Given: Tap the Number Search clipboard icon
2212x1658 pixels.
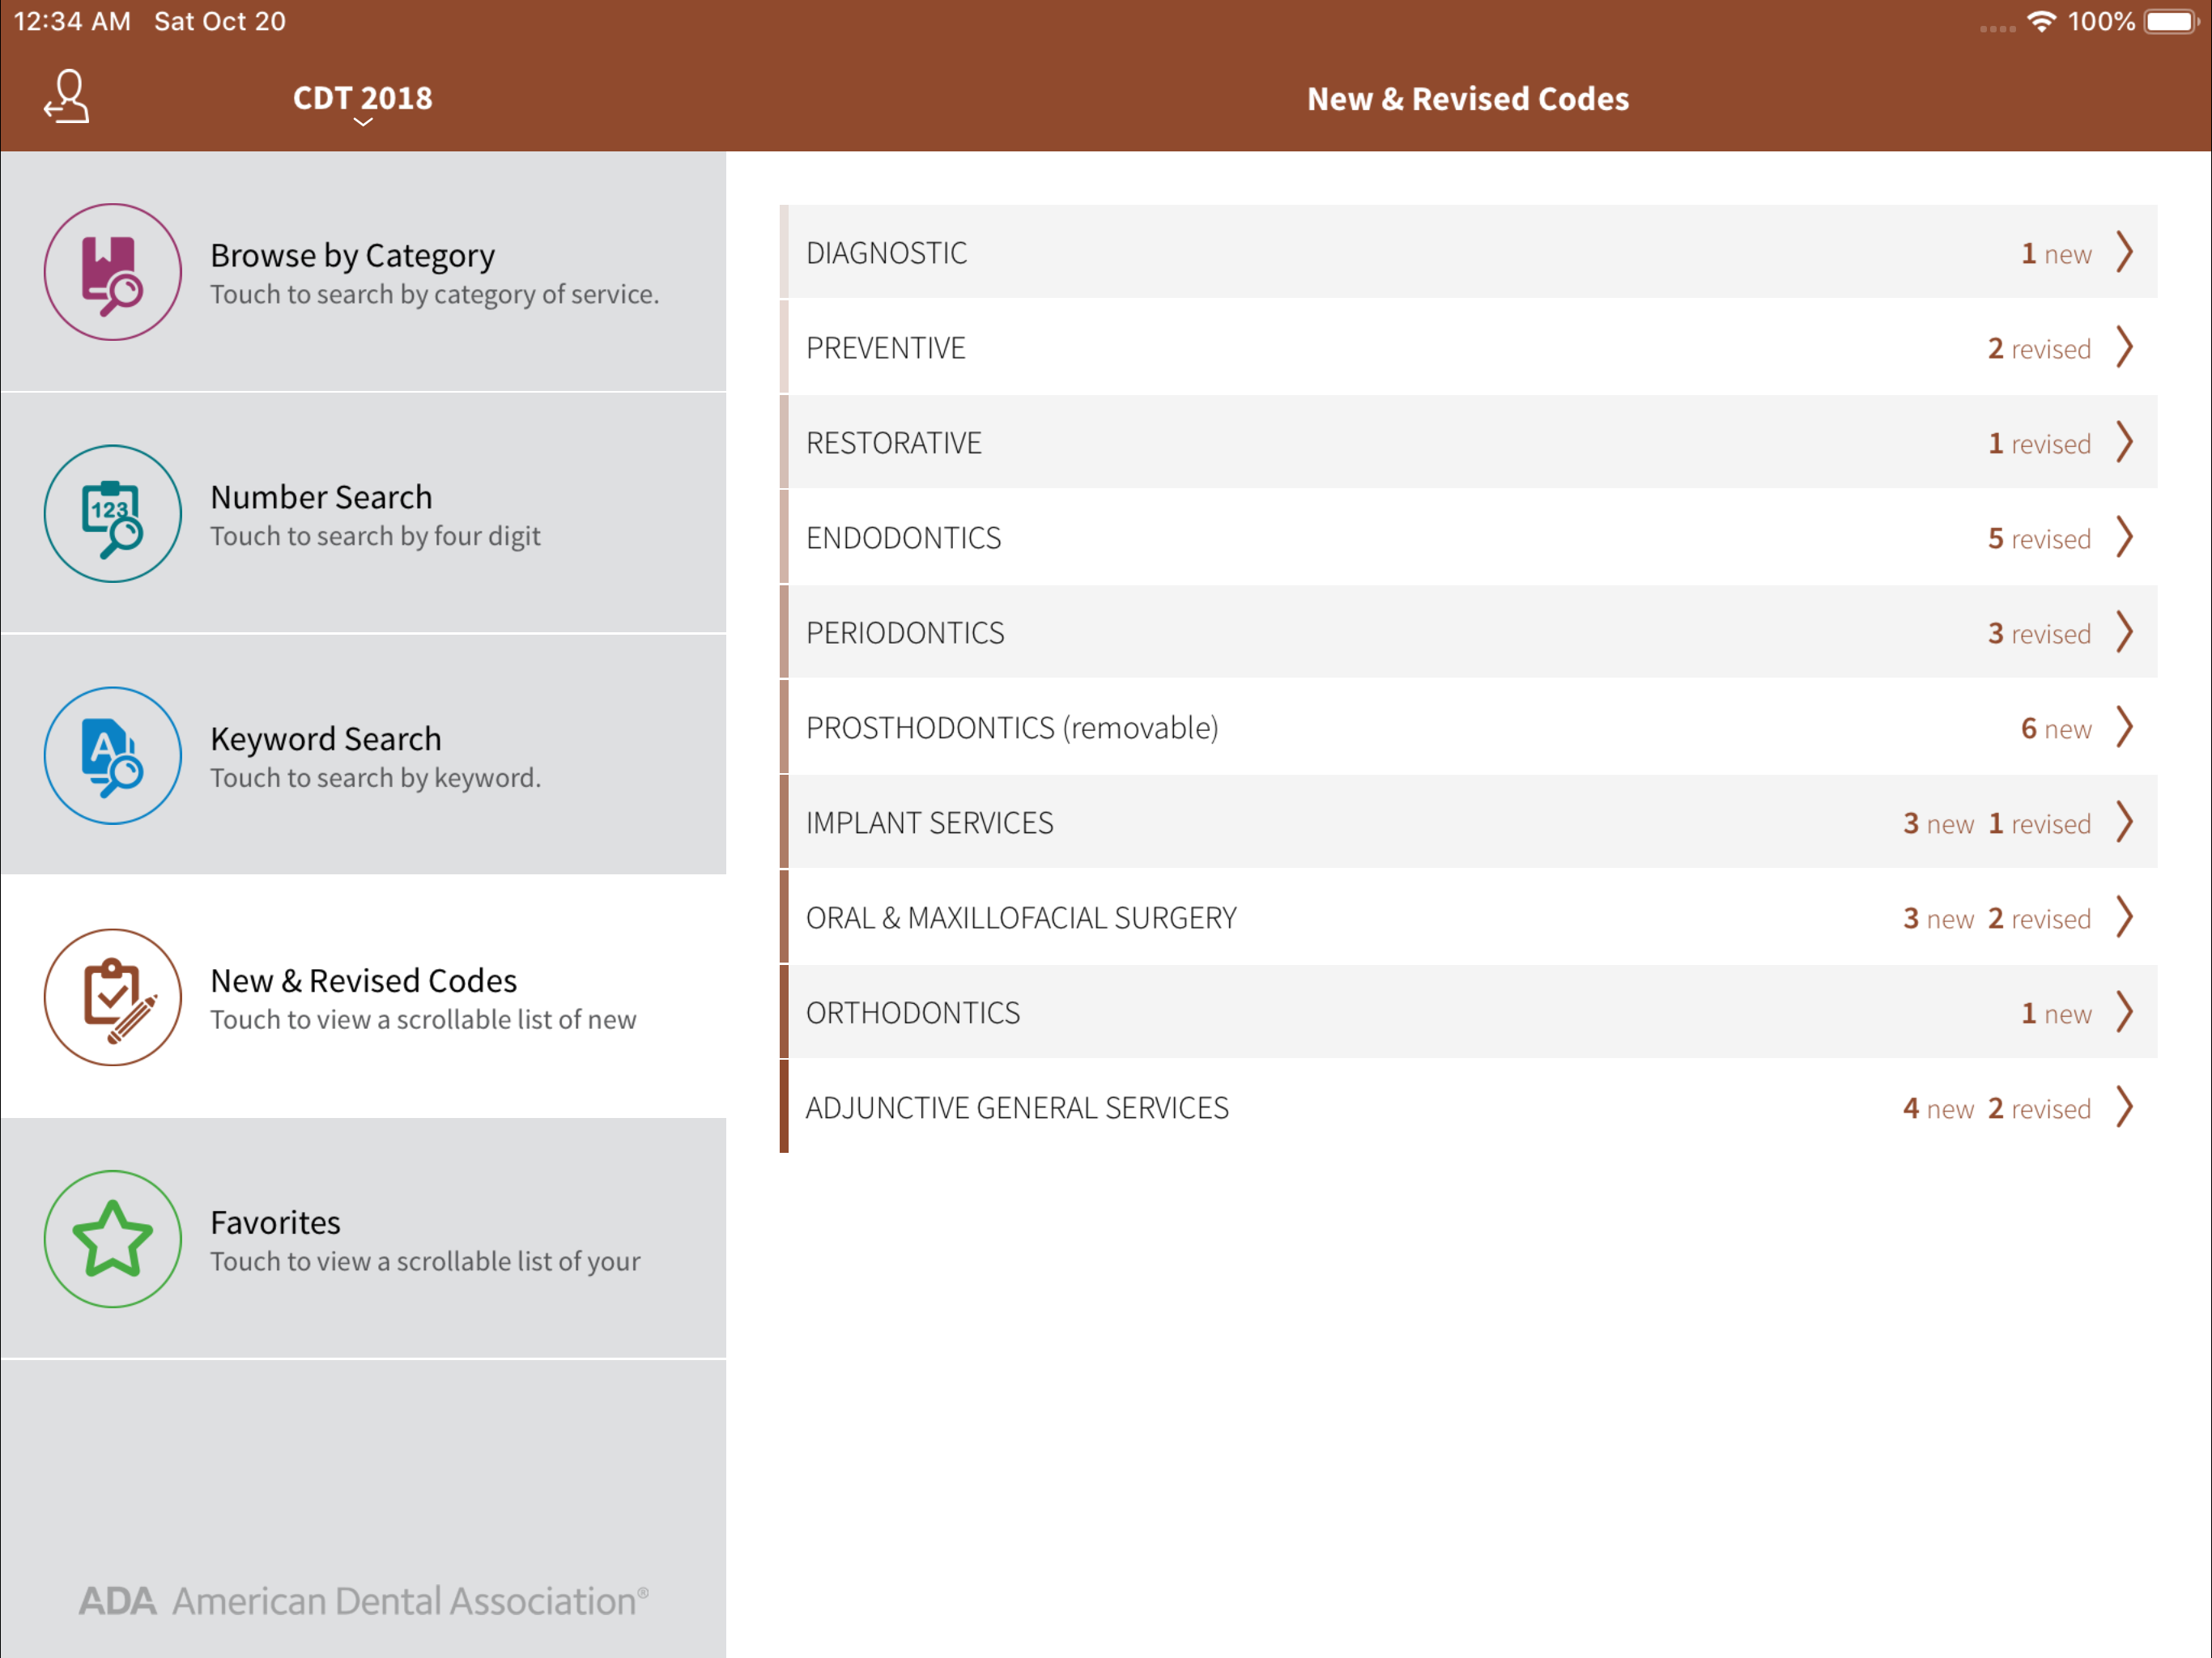Looking at the screenshot, I should click(x=113, y=514).
